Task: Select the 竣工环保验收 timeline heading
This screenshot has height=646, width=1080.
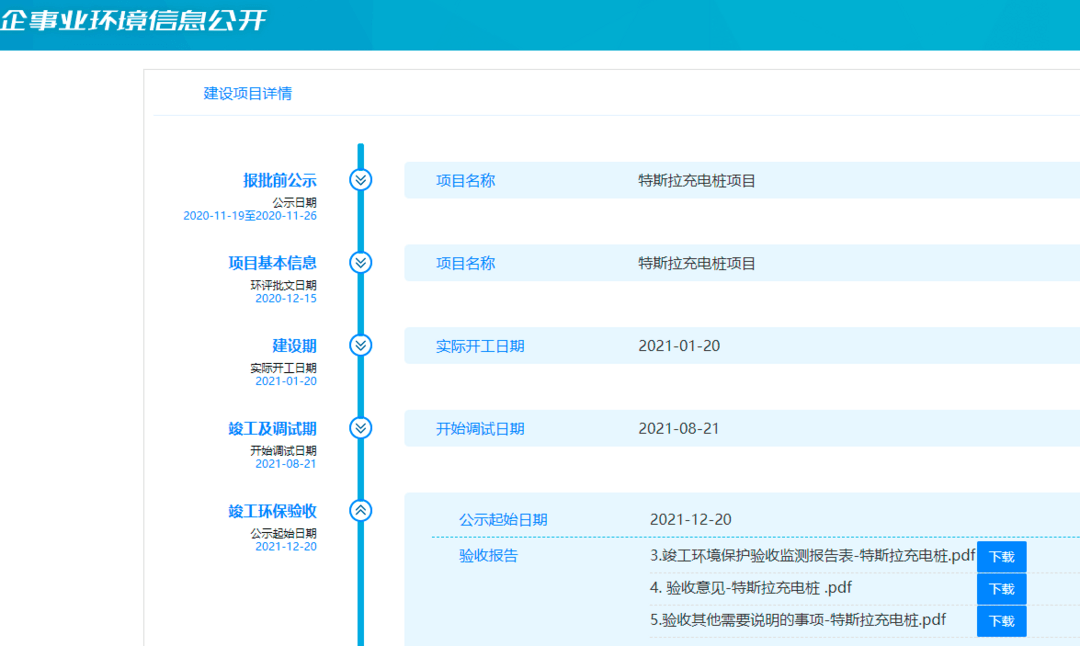Action: pos(272,511)
